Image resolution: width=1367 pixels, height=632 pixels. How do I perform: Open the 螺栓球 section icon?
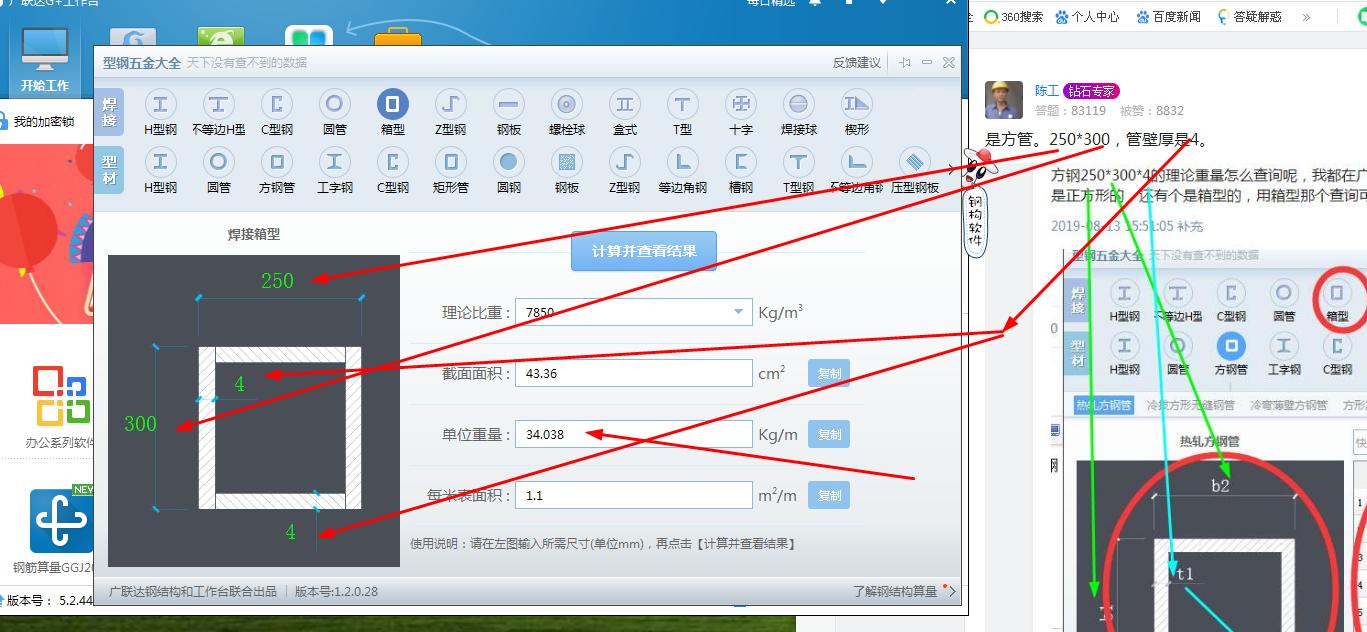(x=566, y=104)
